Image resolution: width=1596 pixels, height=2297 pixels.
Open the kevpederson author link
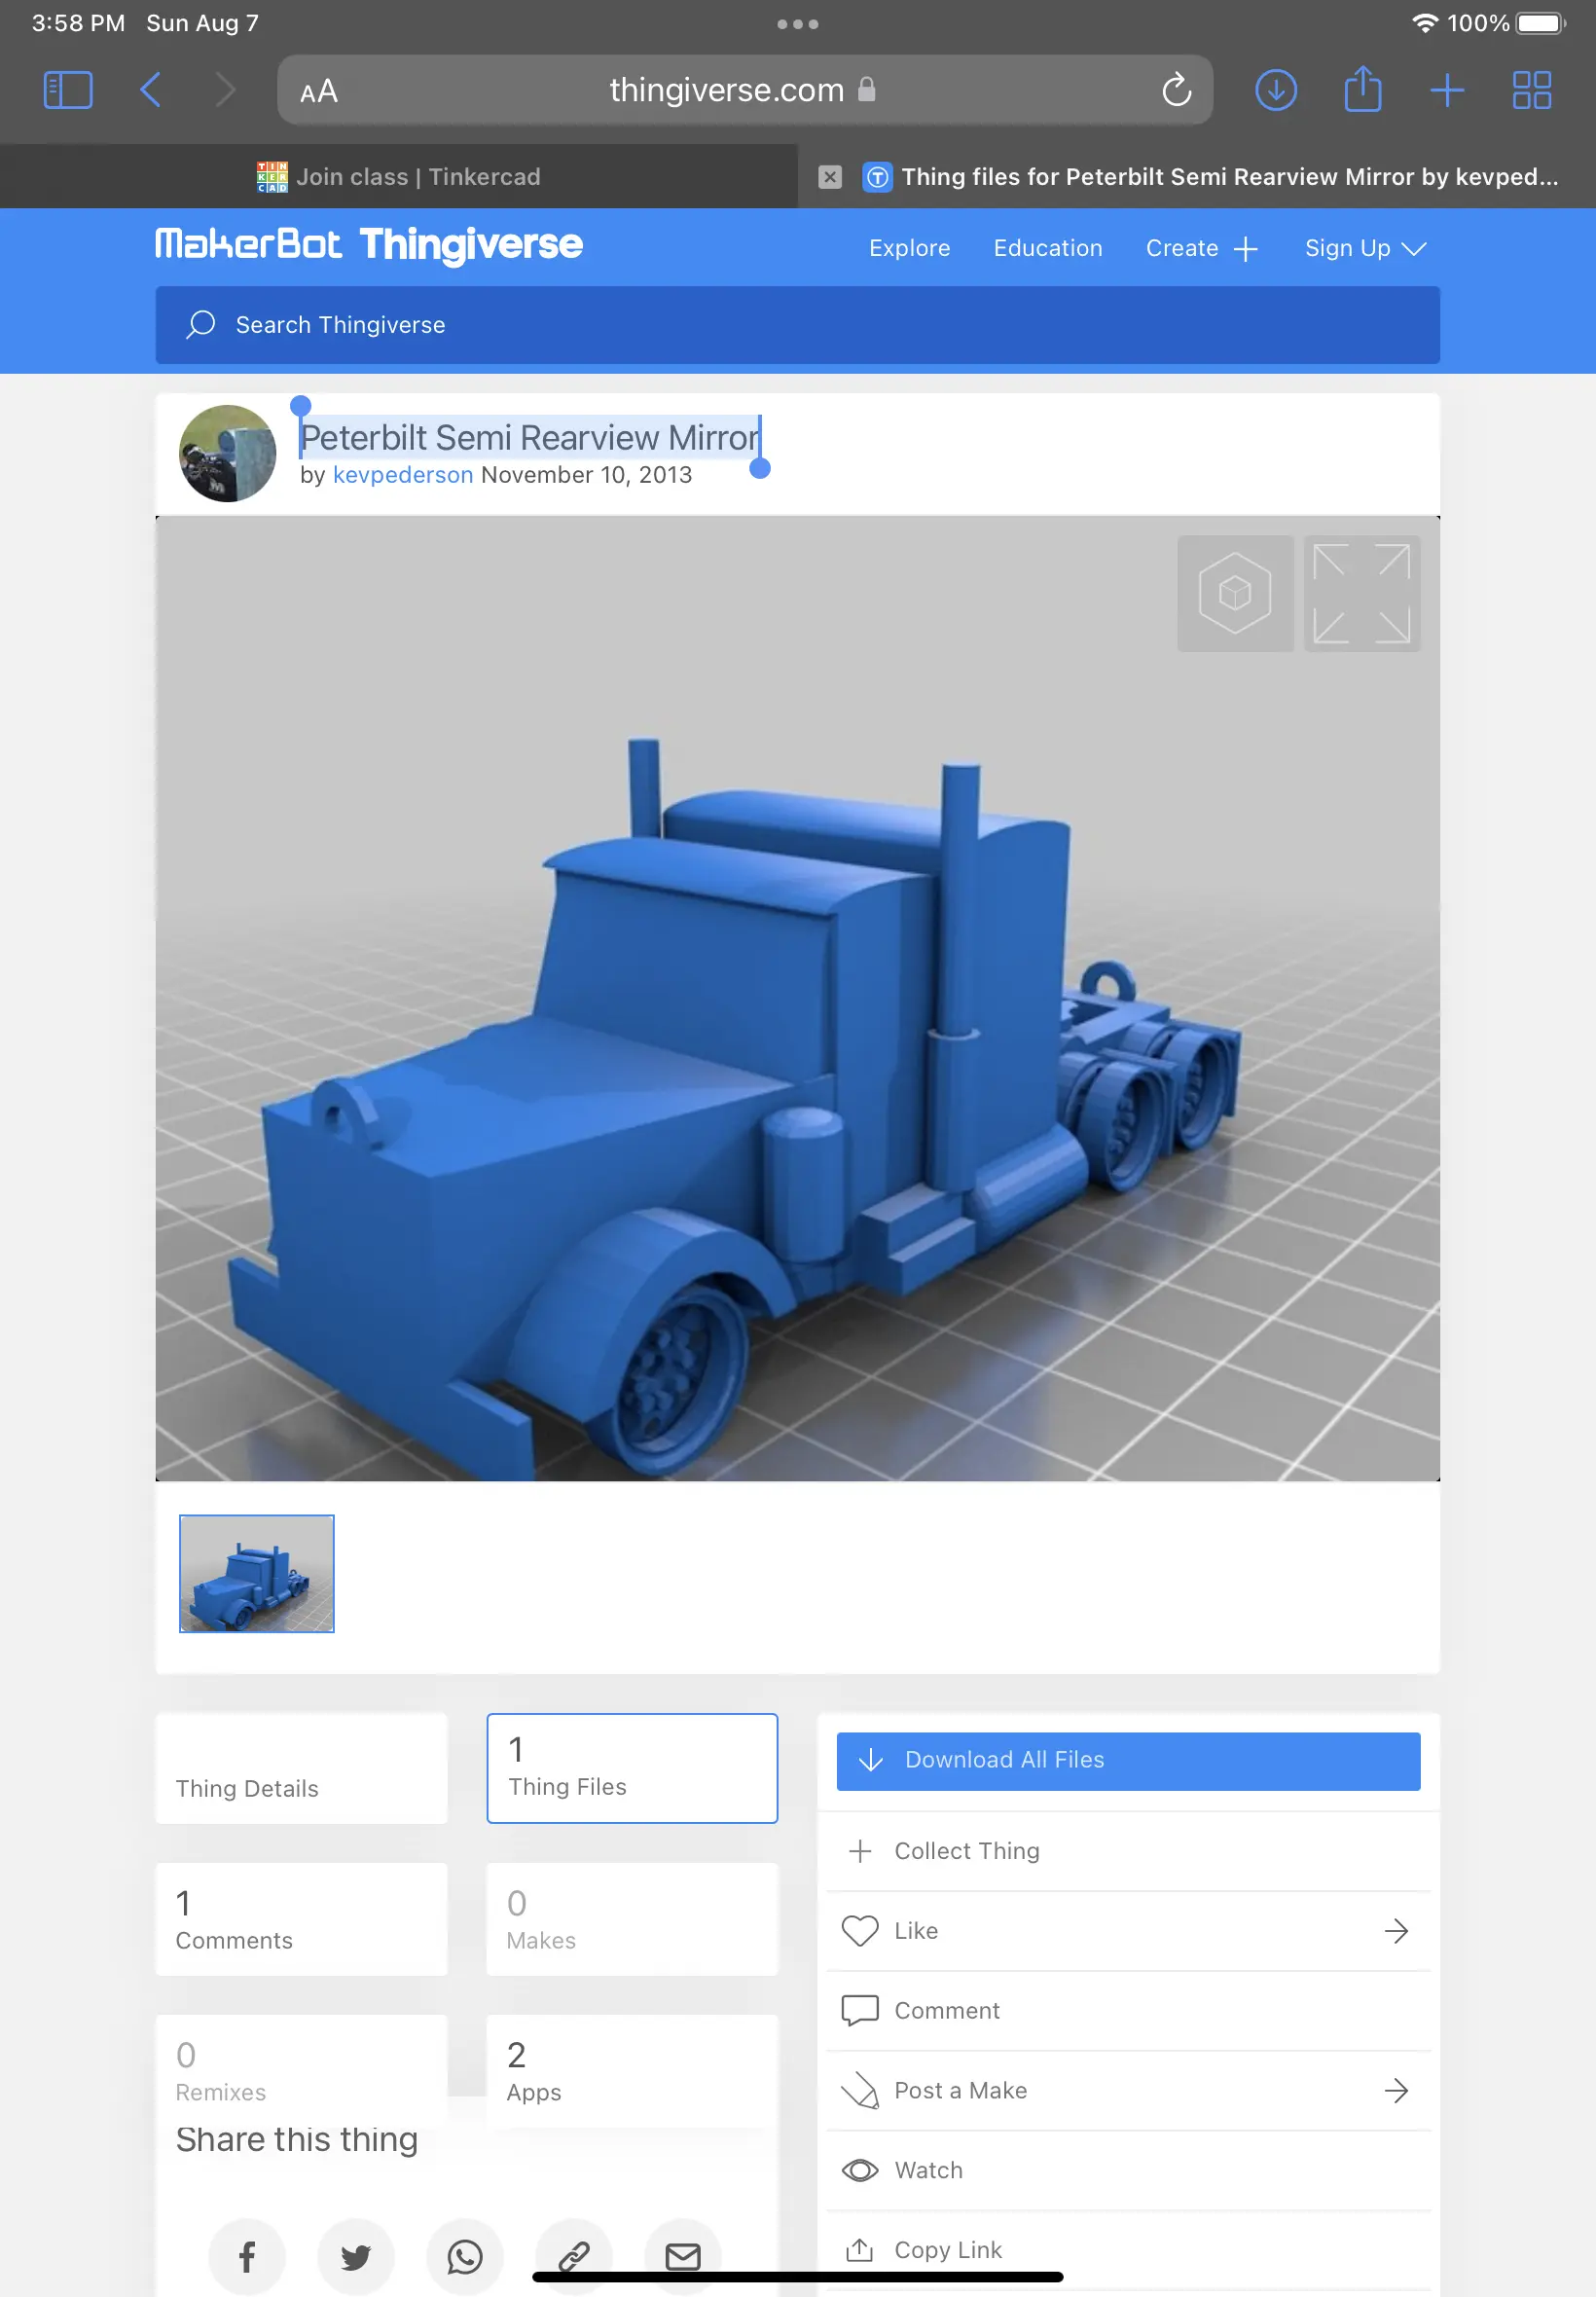(402, 475)
